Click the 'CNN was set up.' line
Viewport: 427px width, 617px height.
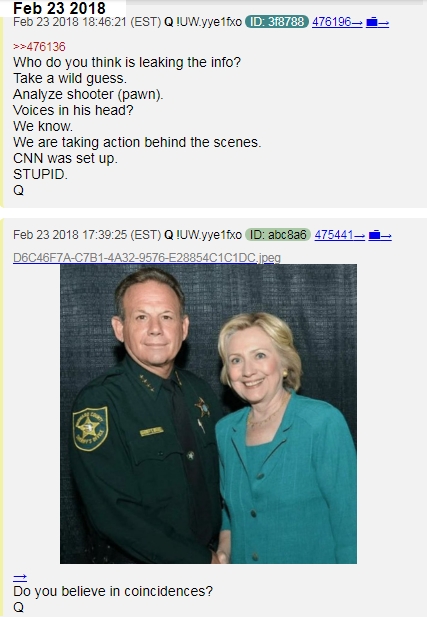[x=65, y=158]
